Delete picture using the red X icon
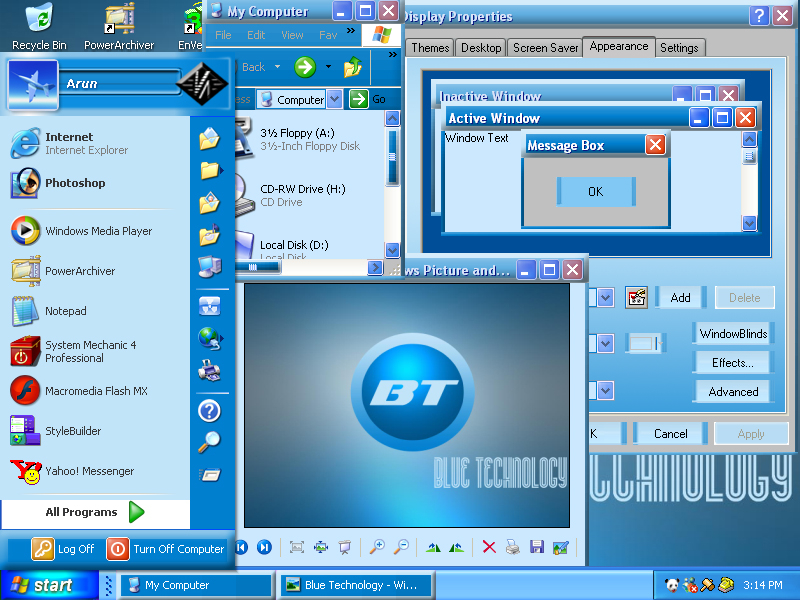The height and width of the screenshot is (600, 800). coord(489,547)
